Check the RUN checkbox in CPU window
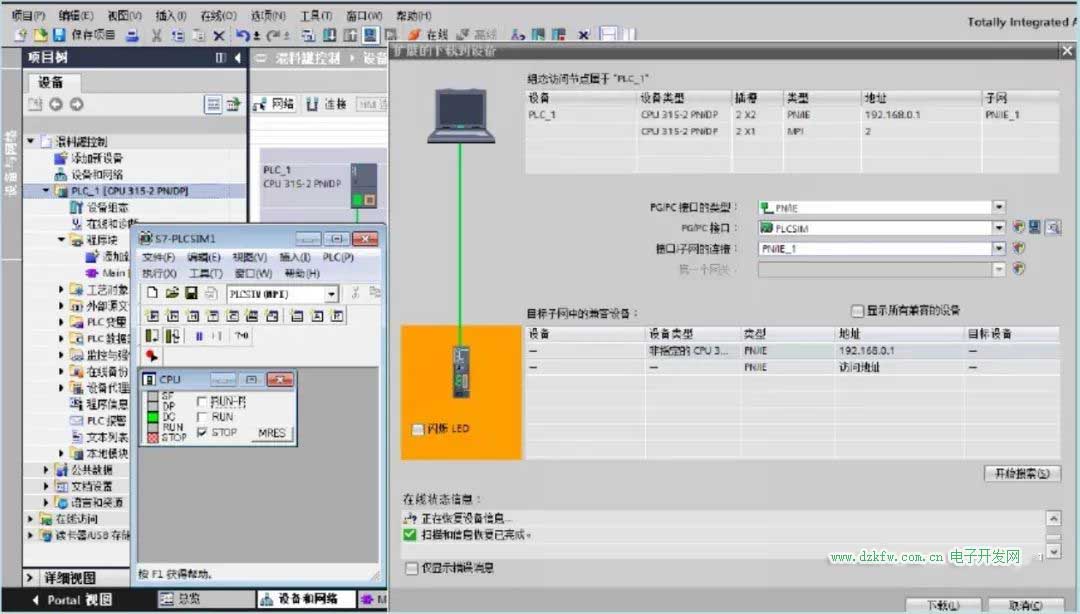Viewport: 1080px width, 614px height. [x=202, y=417]
